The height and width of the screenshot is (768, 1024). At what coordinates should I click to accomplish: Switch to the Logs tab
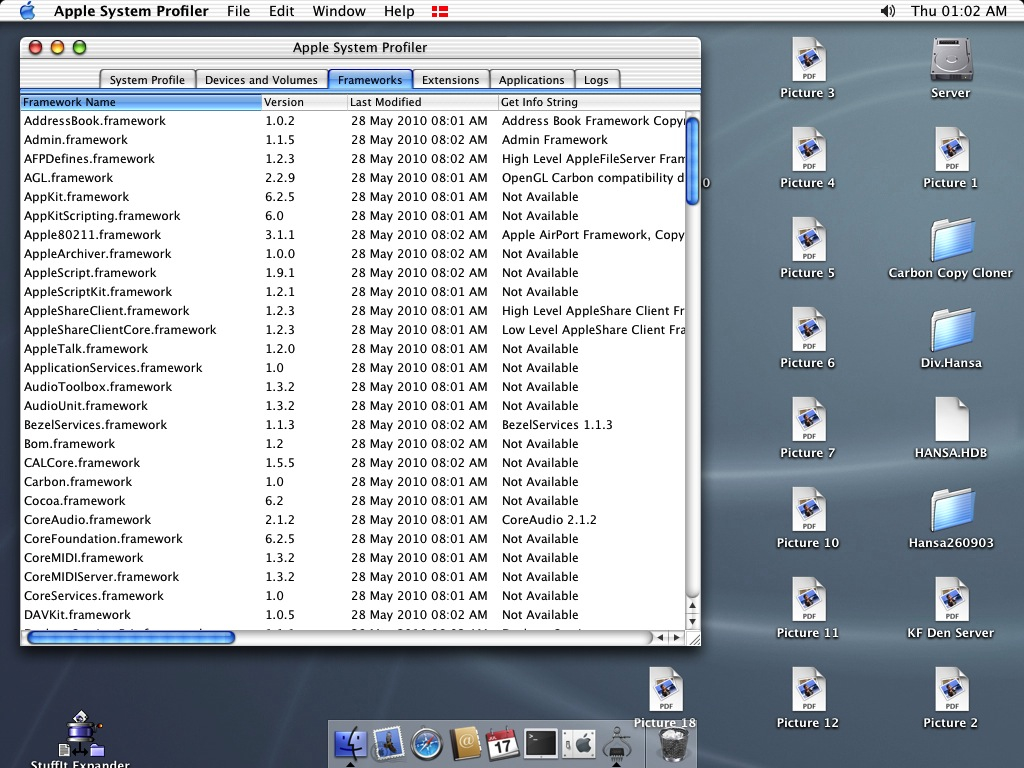tap(596, 80)
